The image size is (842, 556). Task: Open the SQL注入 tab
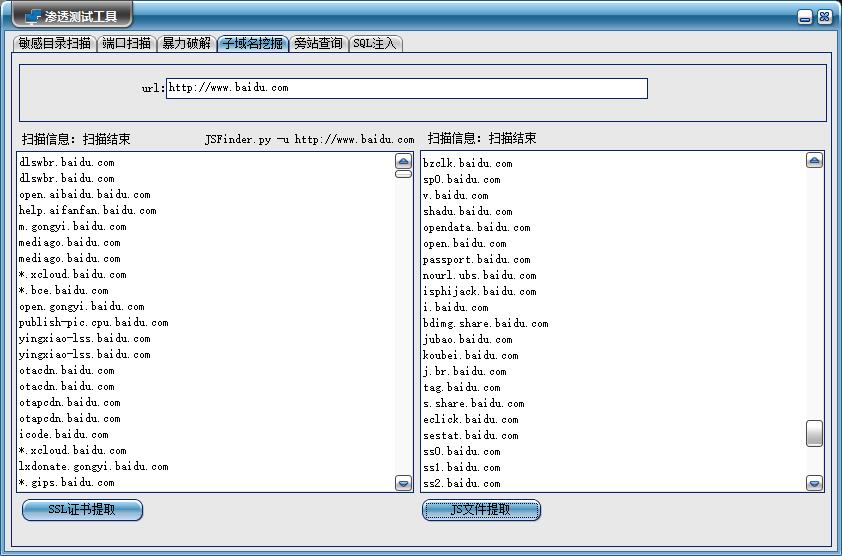[375, 44]
